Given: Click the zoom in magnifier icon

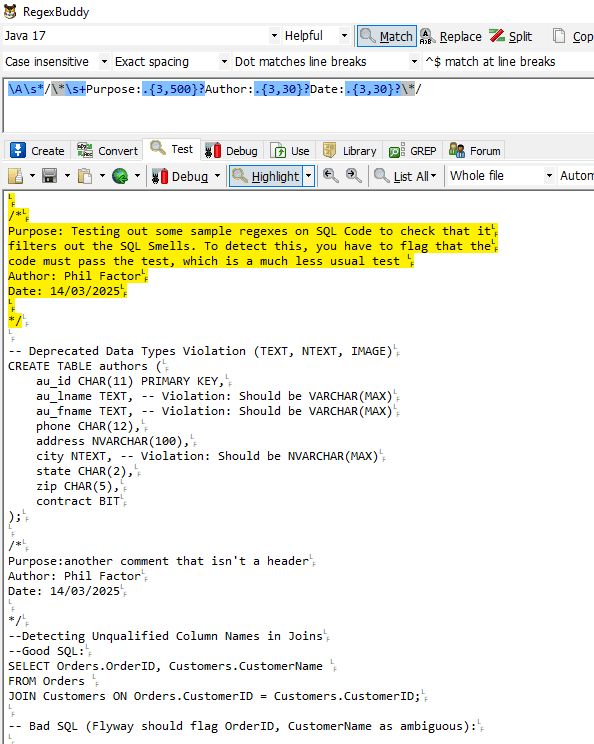Looking at the screenshot, I should point(353,176).
